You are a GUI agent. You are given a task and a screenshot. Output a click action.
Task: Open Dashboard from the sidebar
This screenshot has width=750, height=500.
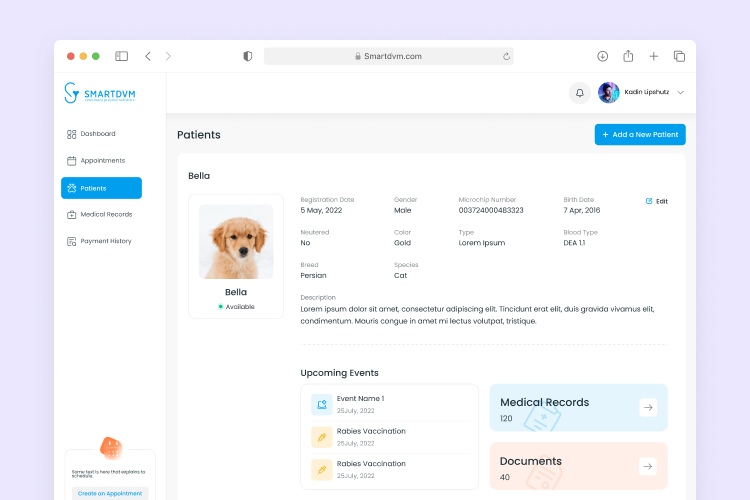(x=98, y=134)
